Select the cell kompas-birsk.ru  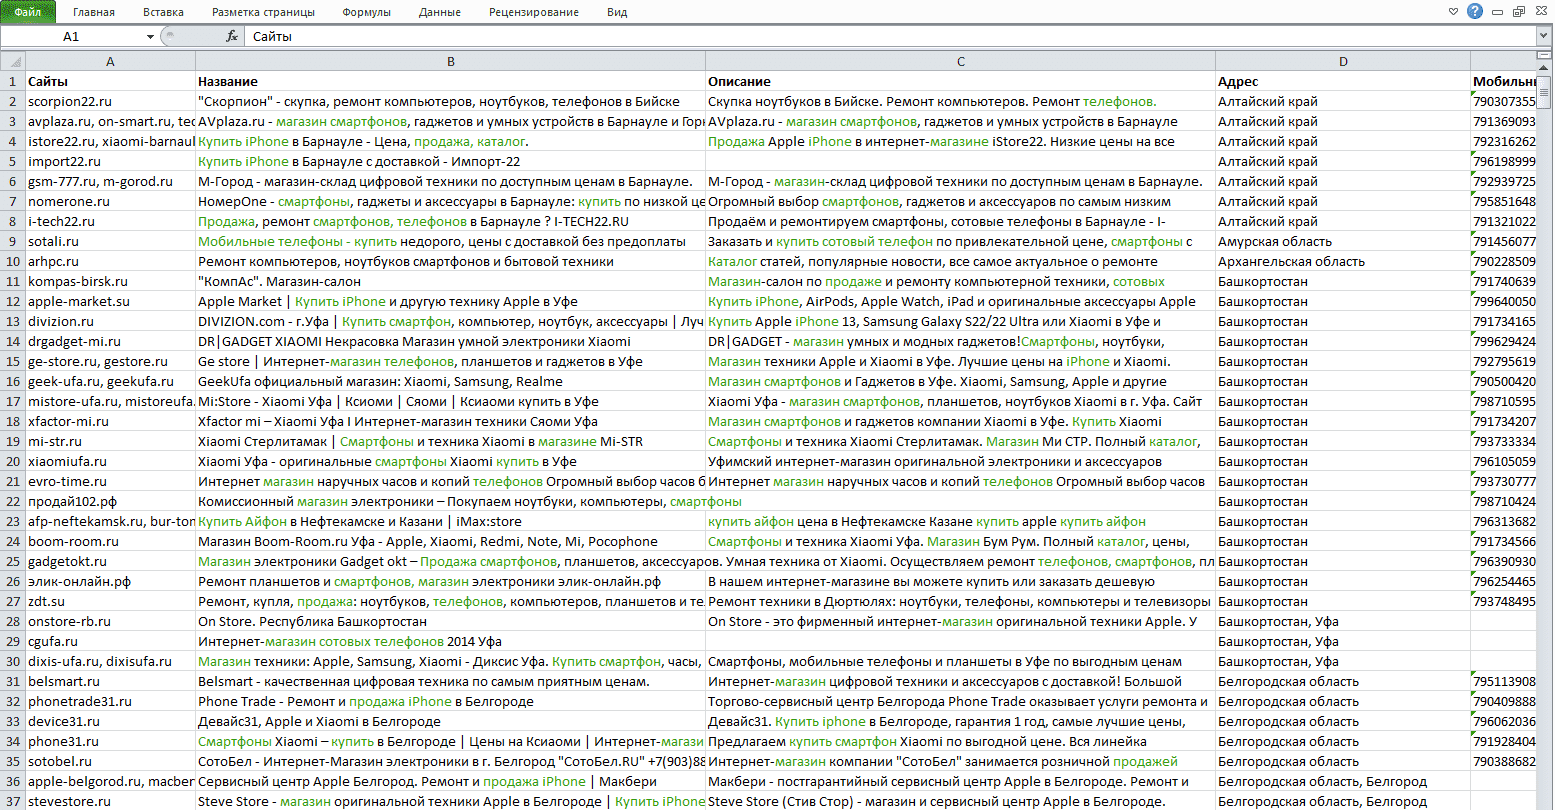110,281
